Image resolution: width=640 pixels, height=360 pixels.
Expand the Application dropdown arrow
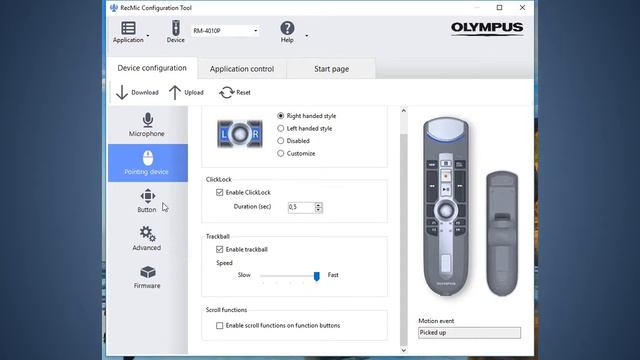(x=148, y=36)
